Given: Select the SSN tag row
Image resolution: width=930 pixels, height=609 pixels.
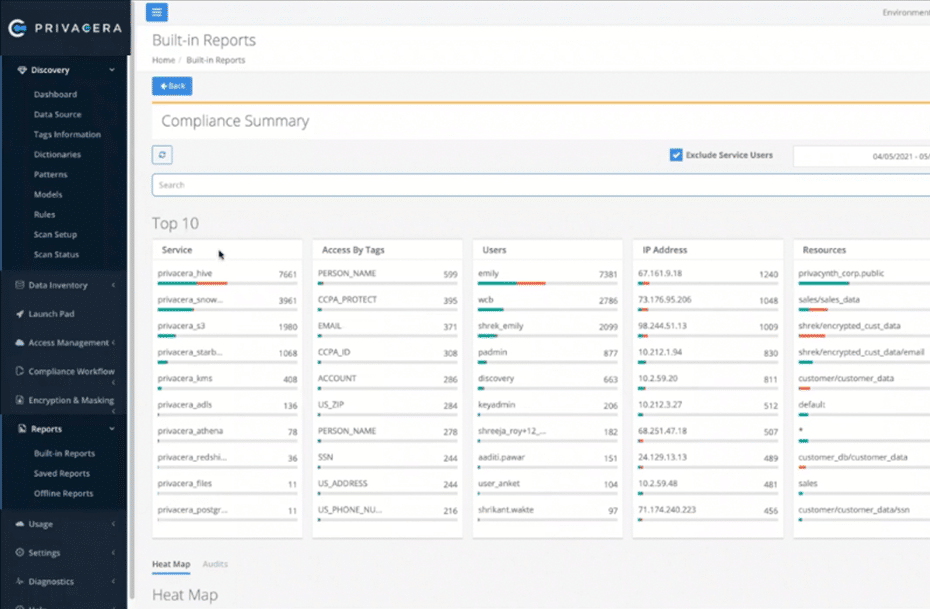Looking at the screenshot, I should tap(387, 461).
